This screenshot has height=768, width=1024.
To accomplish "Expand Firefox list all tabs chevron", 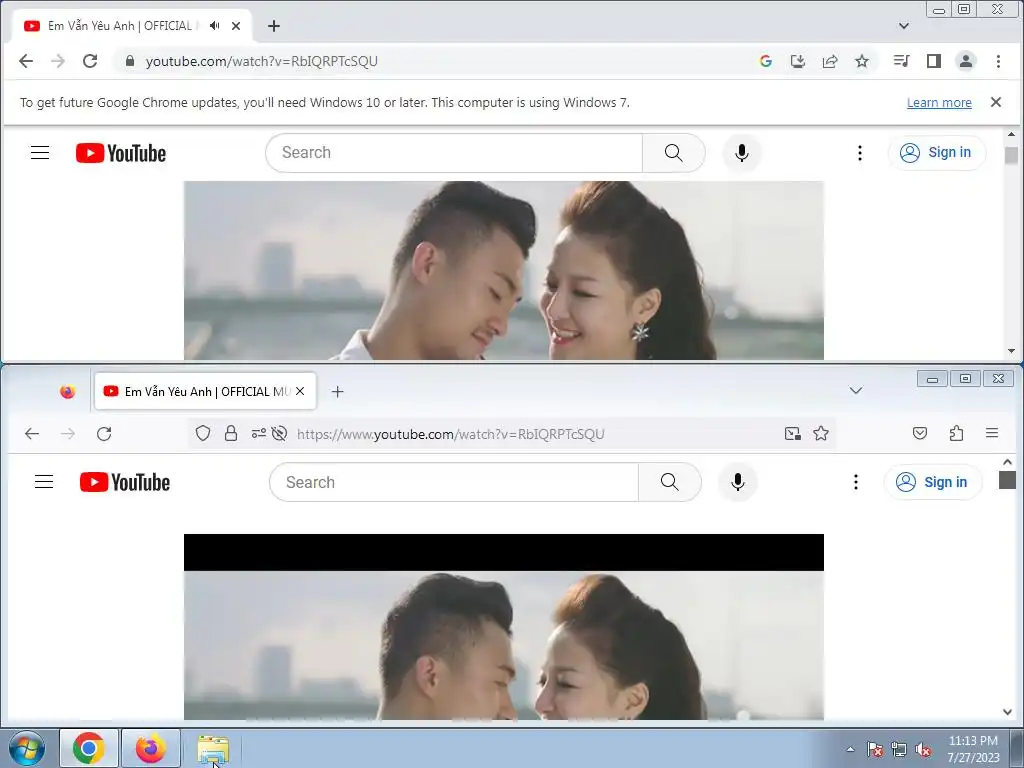I will coord(856,391).
